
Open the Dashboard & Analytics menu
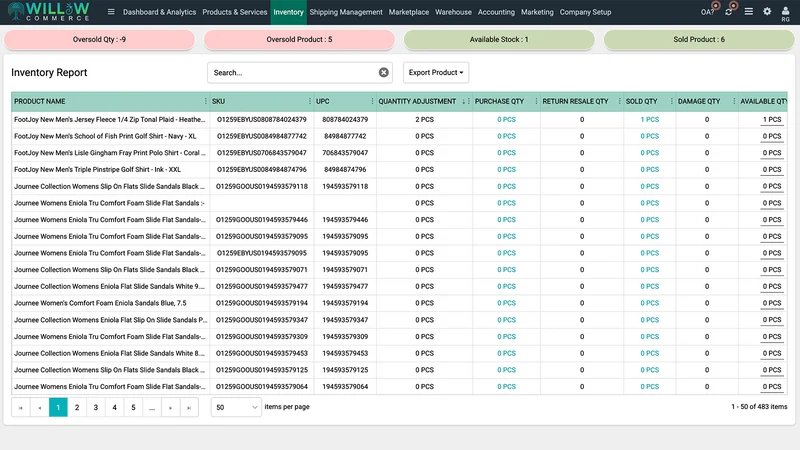[x=159, y=12]
